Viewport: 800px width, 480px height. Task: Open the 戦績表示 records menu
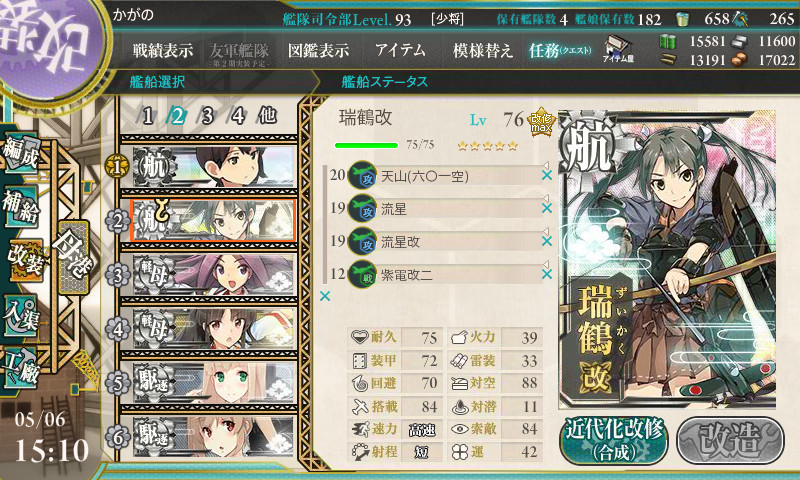(x=163, y=50)
